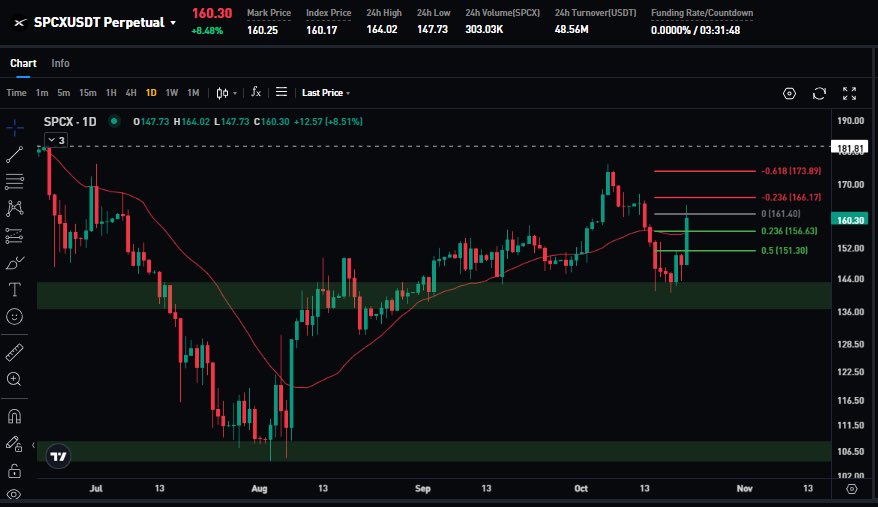Click the 24h Turnover(USDT) label

tap(595, 13)
